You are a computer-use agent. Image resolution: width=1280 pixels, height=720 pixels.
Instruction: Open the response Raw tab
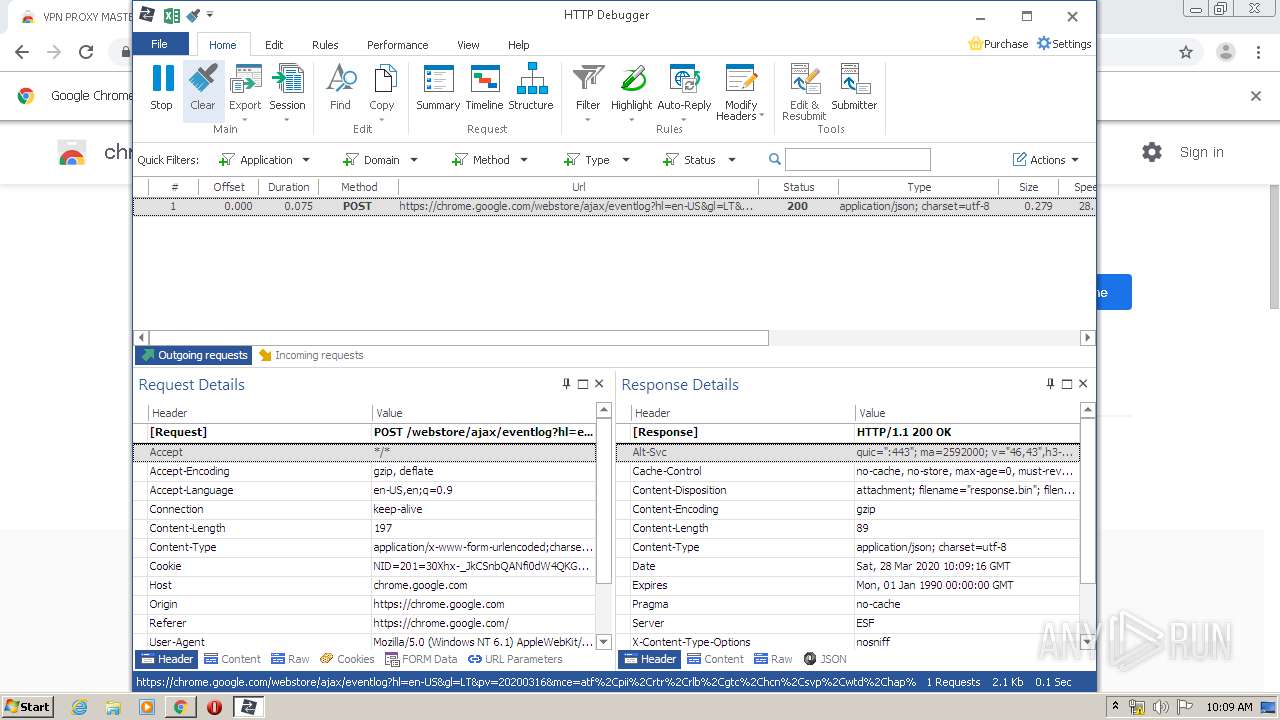pyautogui.click(x=773, y=659)
